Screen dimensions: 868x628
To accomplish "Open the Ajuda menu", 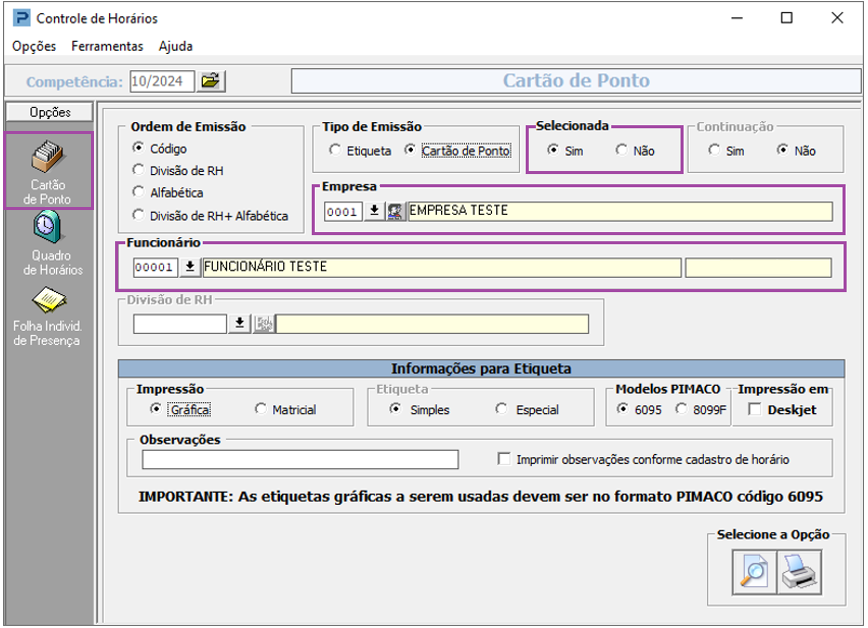I will (x=176, y=46).
